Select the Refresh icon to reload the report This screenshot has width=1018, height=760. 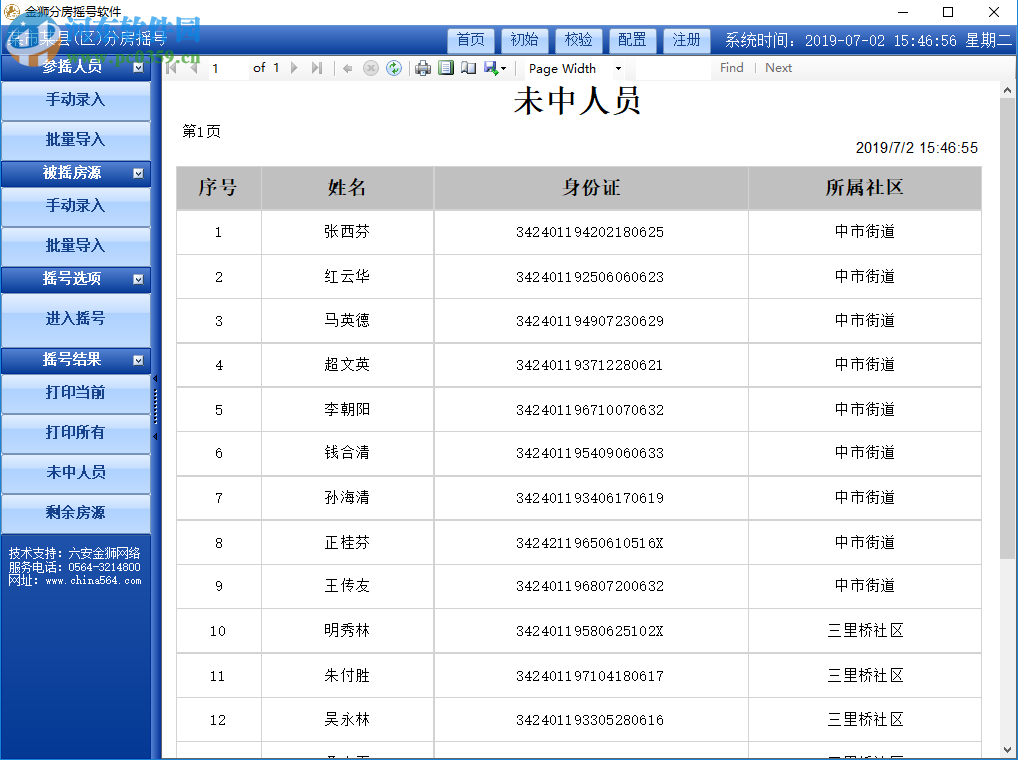point(393,68)
